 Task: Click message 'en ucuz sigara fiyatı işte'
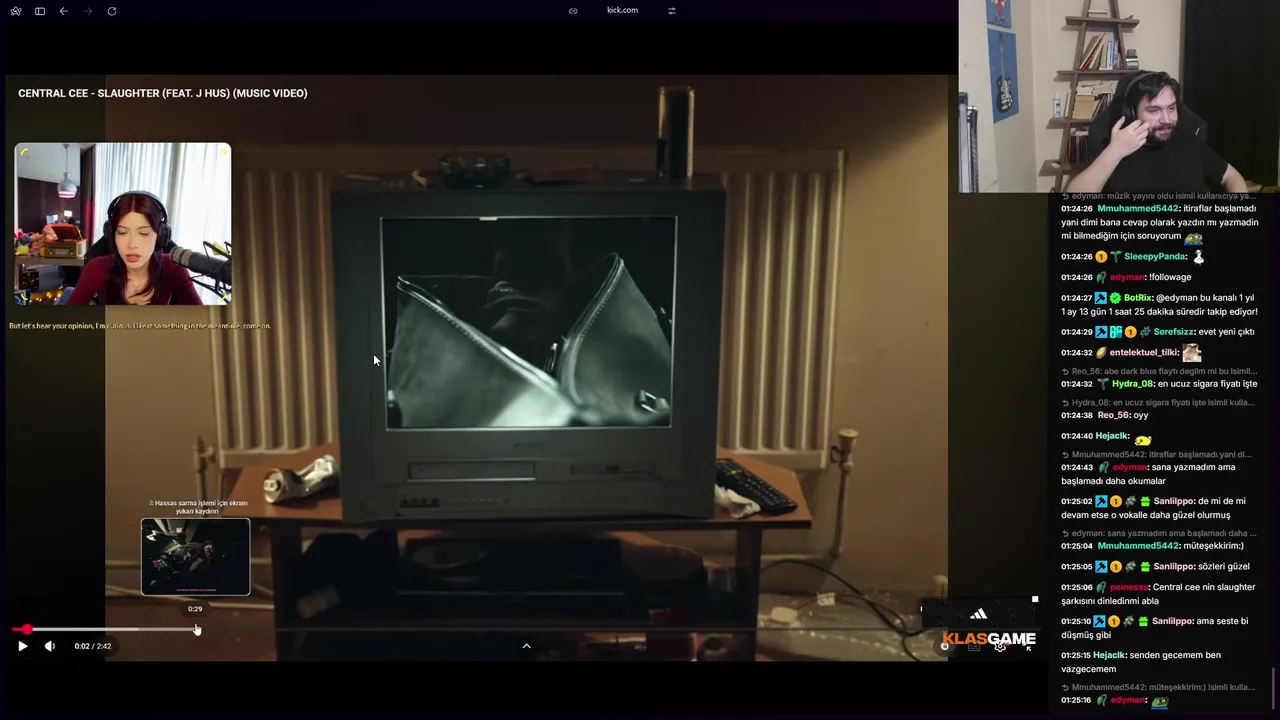pos(1208,384)
